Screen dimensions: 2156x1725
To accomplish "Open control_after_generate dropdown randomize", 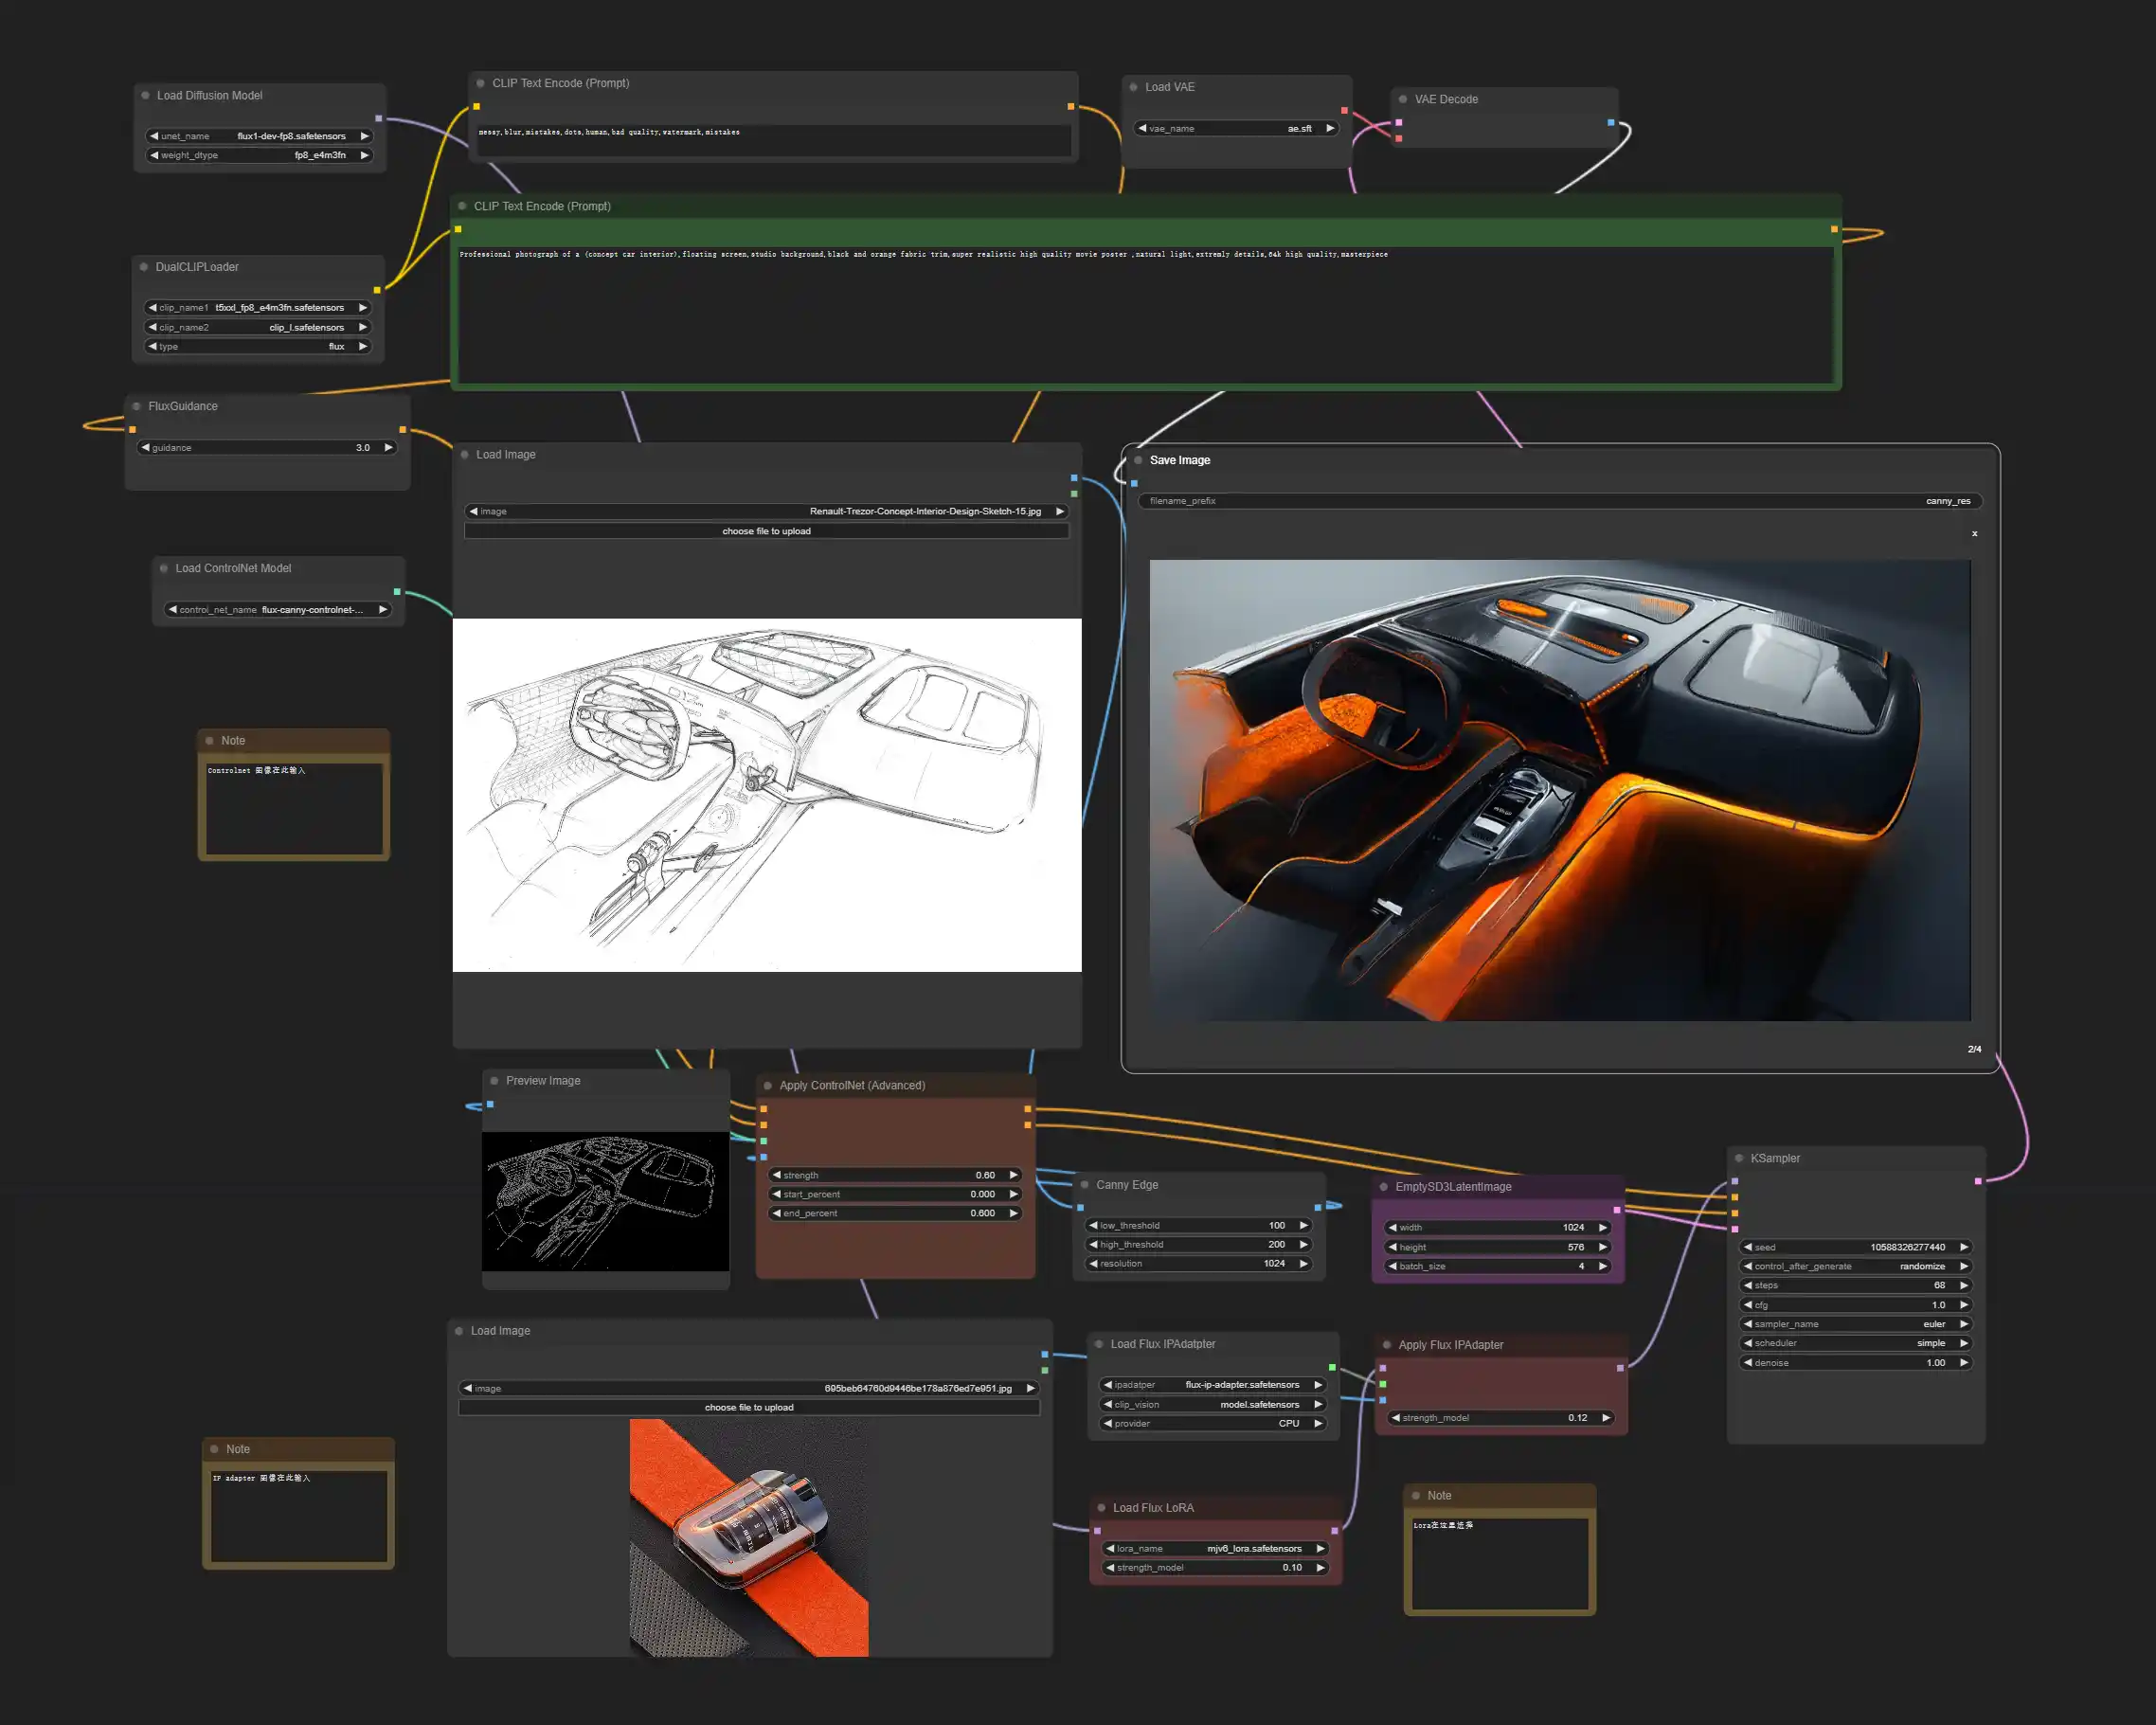I will tap(1856, 1266).
